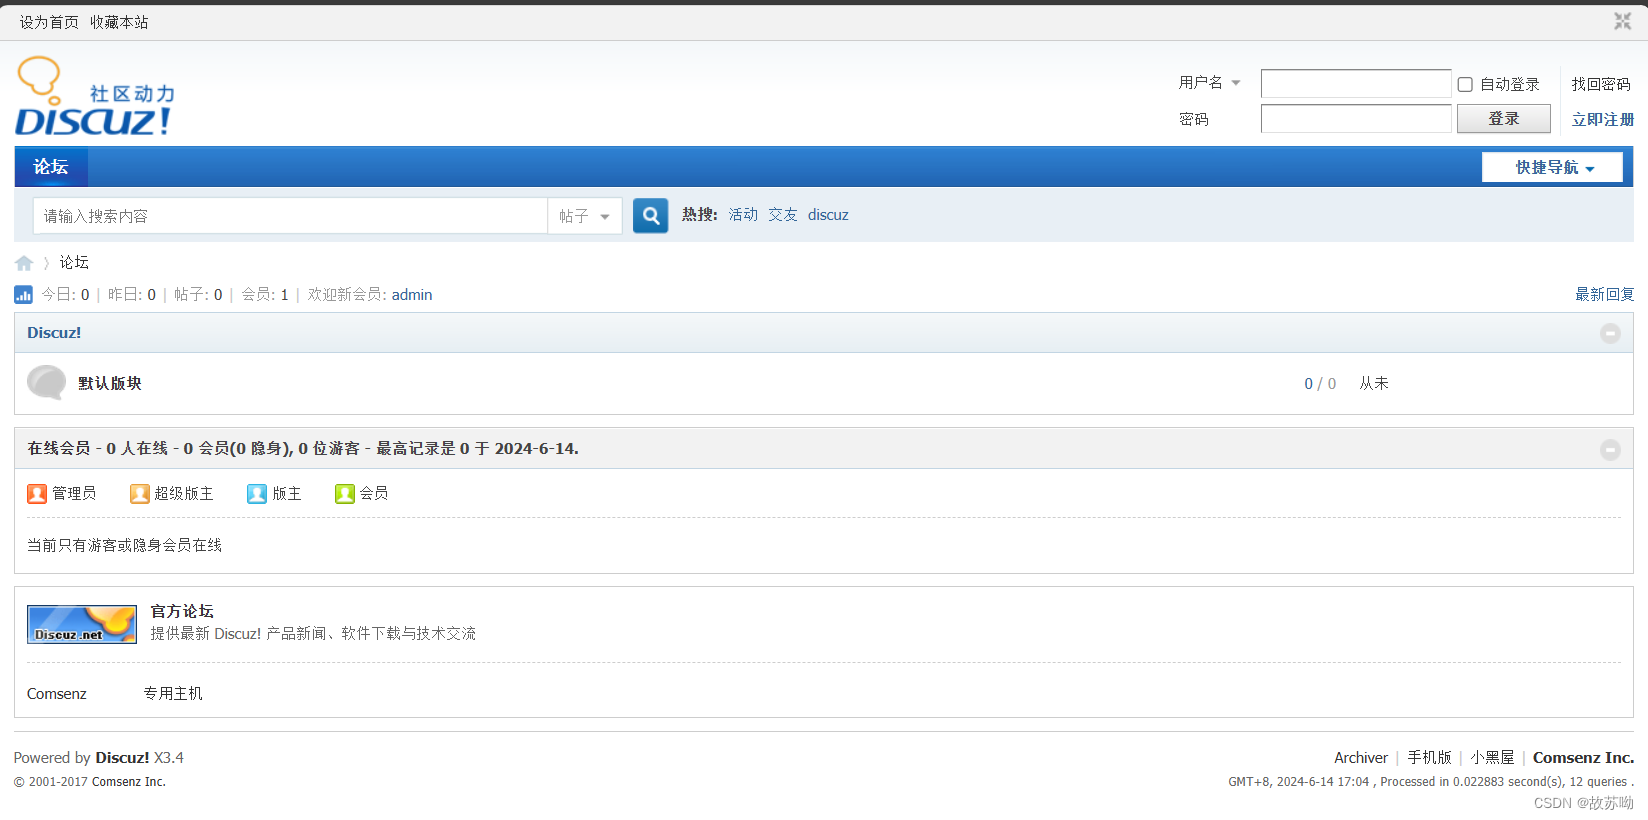Screen dimensions: 1648x820
Task: Click the search box 请输入搜索内容
Action: pos(290,216)
